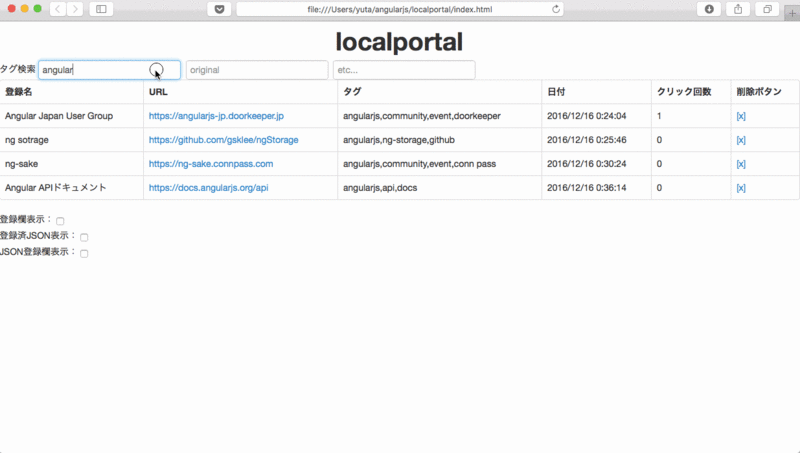Enable the 登録済JSON表示 checkbox
This screenshot has height=453, width=800.
[x=84, y=237]
